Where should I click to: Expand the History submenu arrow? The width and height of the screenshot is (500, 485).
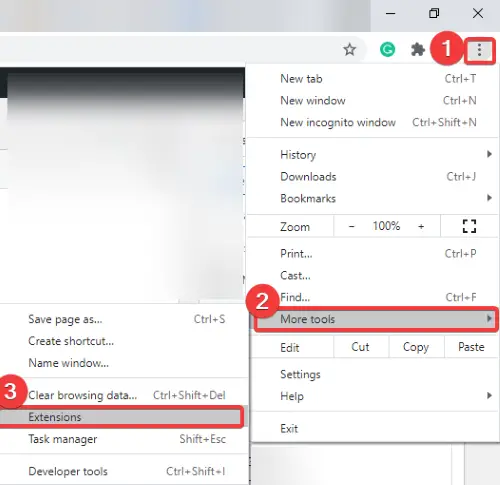point(489,154)
